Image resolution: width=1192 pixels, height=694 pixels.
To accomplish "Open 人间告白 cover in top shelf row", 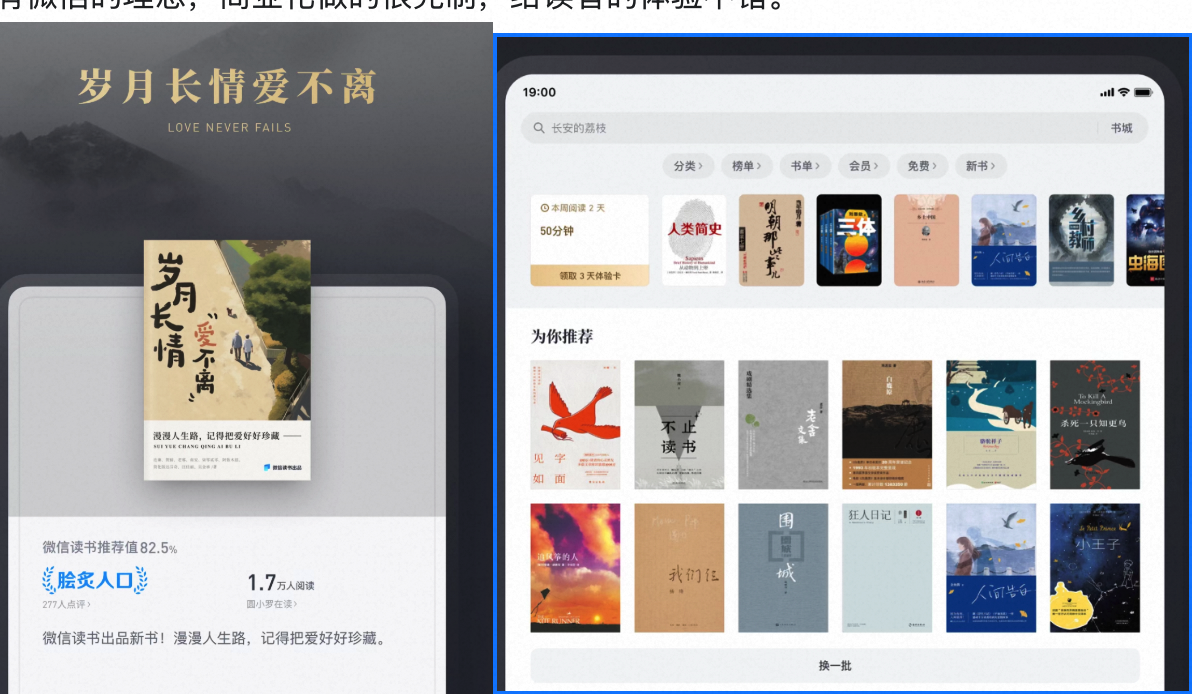I will pyautogui.click(x=1004, y=240).
